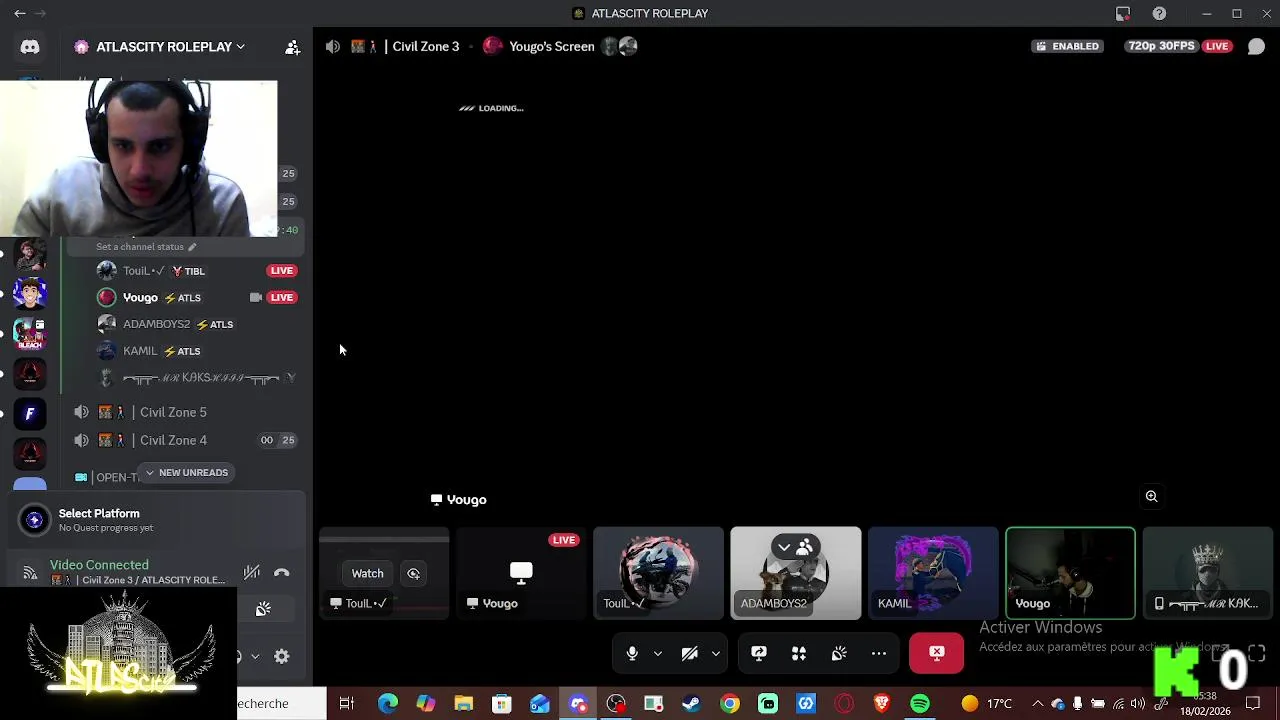Open Brave browser from the taskbar
This screenshot has width=1280, height=720.
[x=881, y=704]
